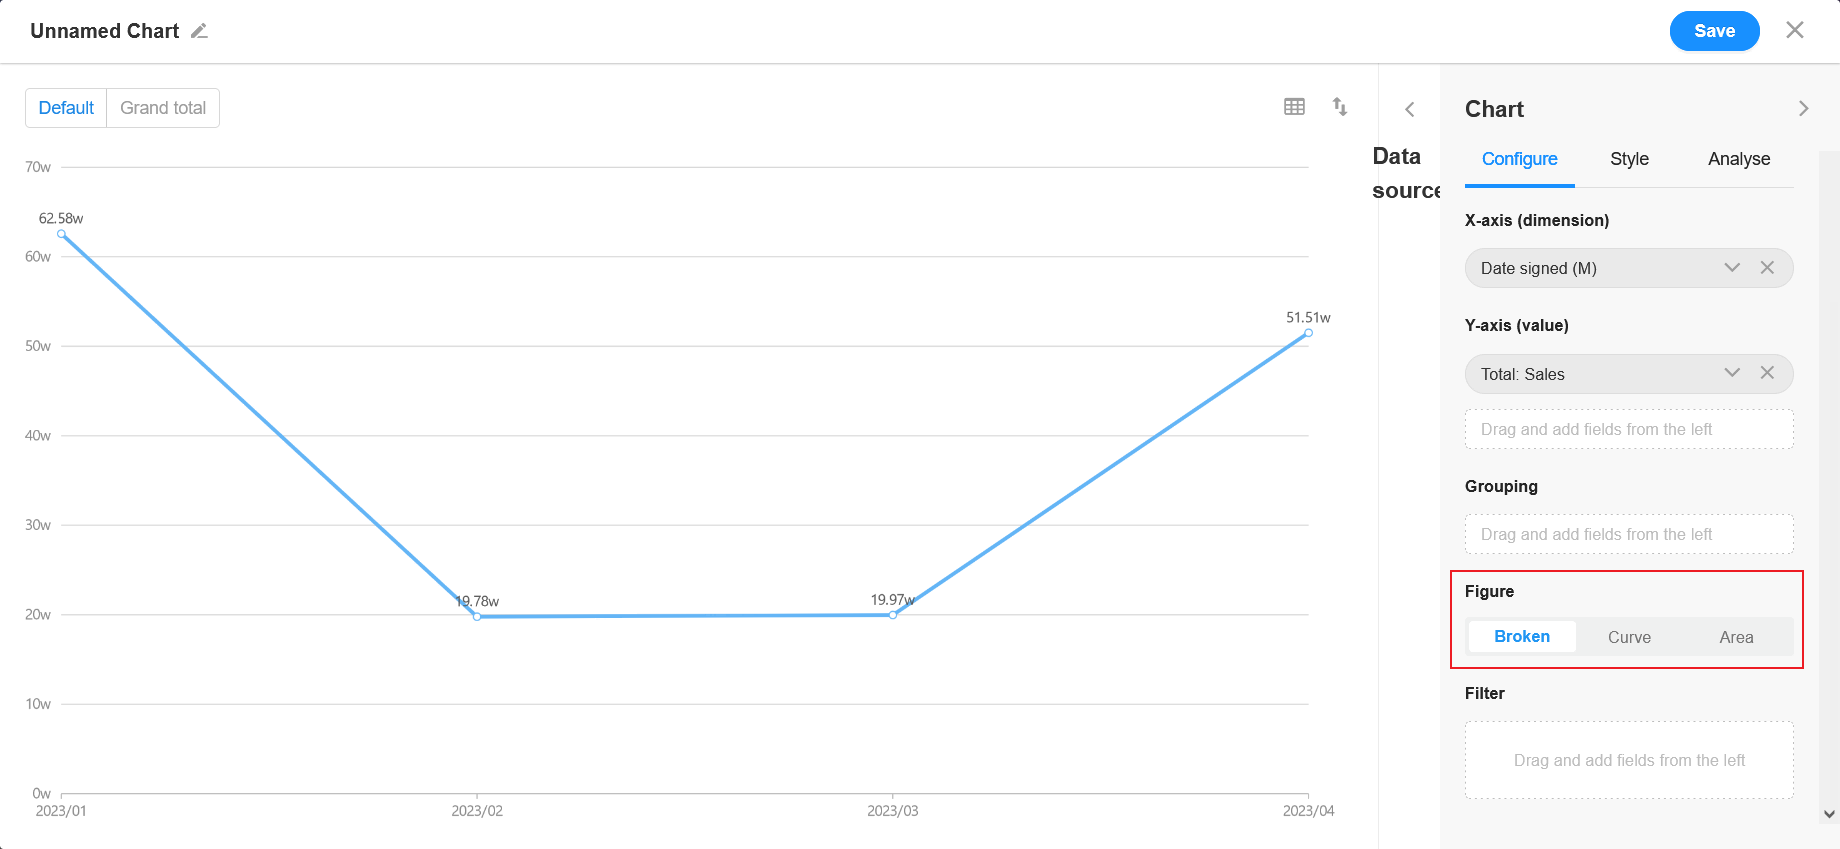Image resolution: width=1840 pixels, height=849 pixels.
Task: Save the chart
Action: (x=1714, y=31)
